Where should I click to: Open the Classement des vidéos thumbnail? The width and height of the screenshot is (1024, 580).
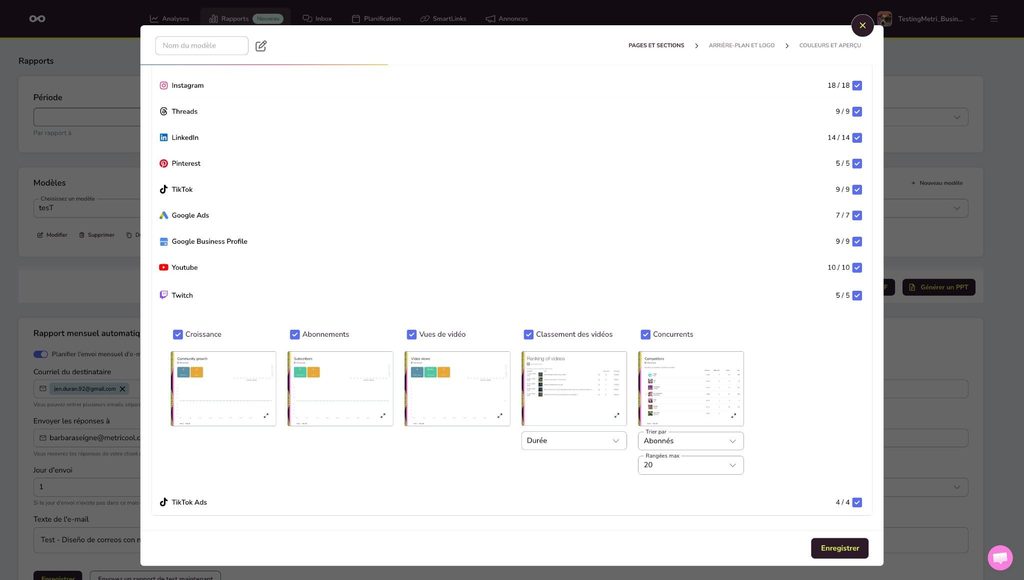(x=573, y=389)
